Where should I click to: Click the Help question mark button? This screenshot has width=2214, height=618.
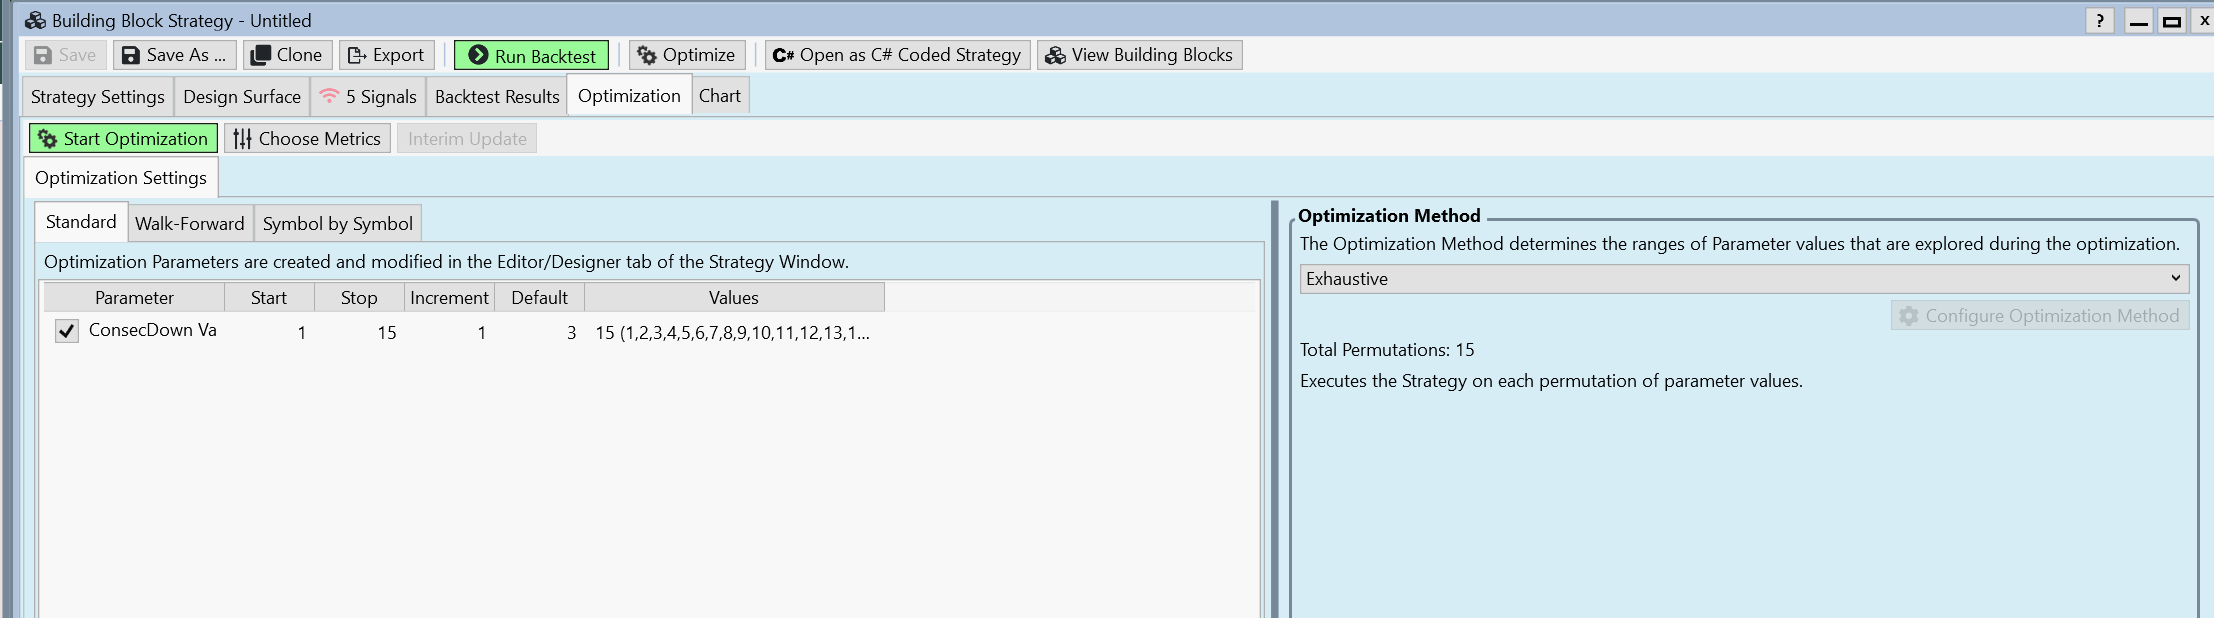[x=2099, y=21]
